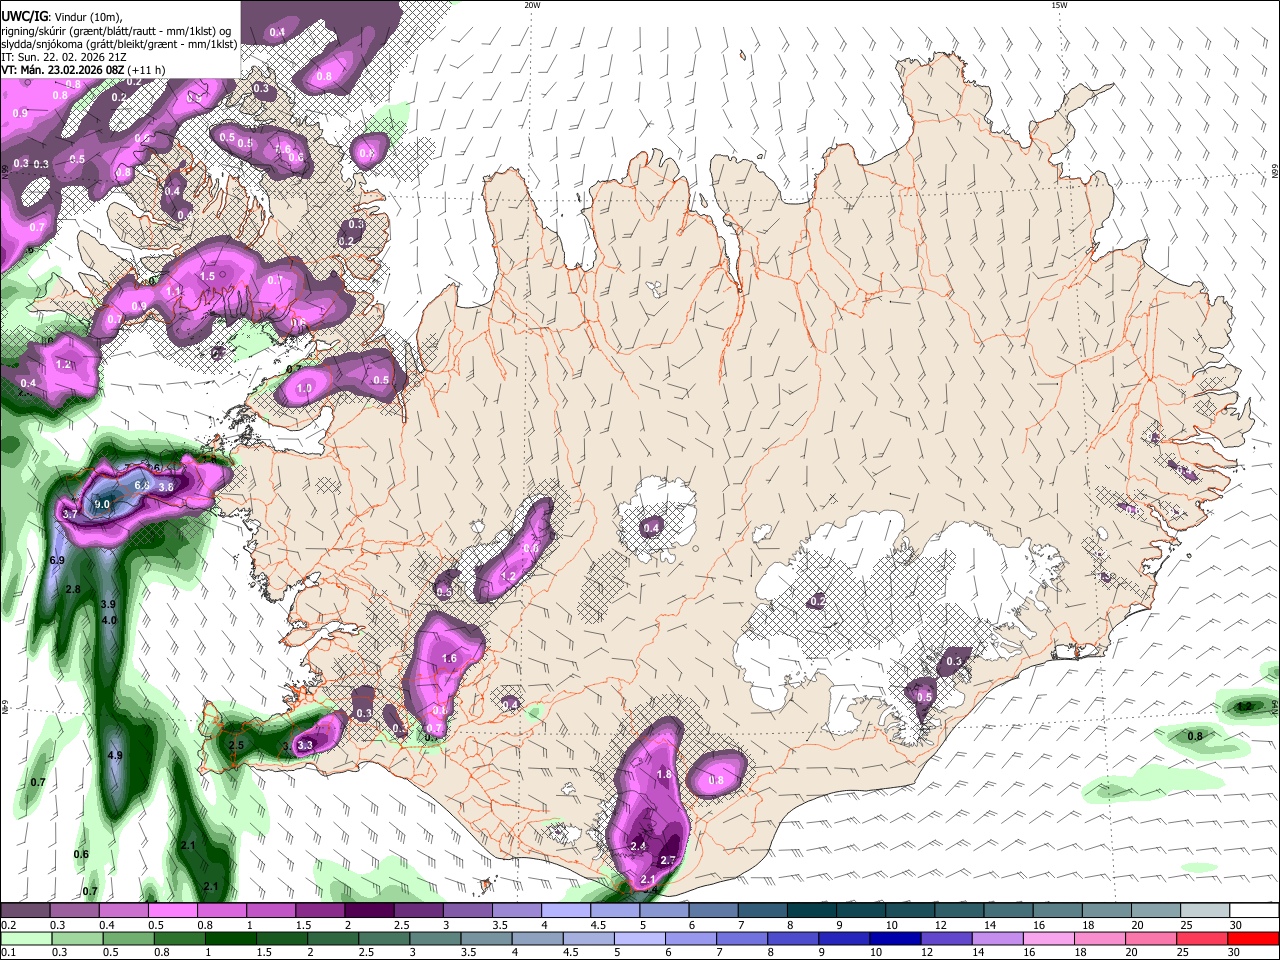This screenshot has height=960, width=1280.
Task: Click the palest green first swatch in lower legend
Action: point(24,938)
